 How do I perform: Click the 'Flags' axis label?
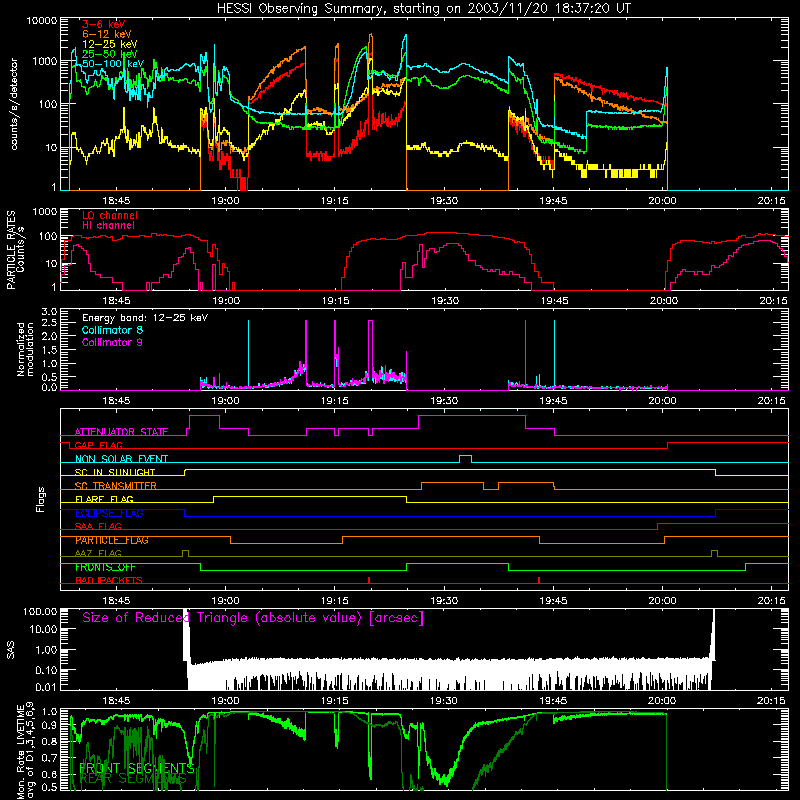coord(41,499)
